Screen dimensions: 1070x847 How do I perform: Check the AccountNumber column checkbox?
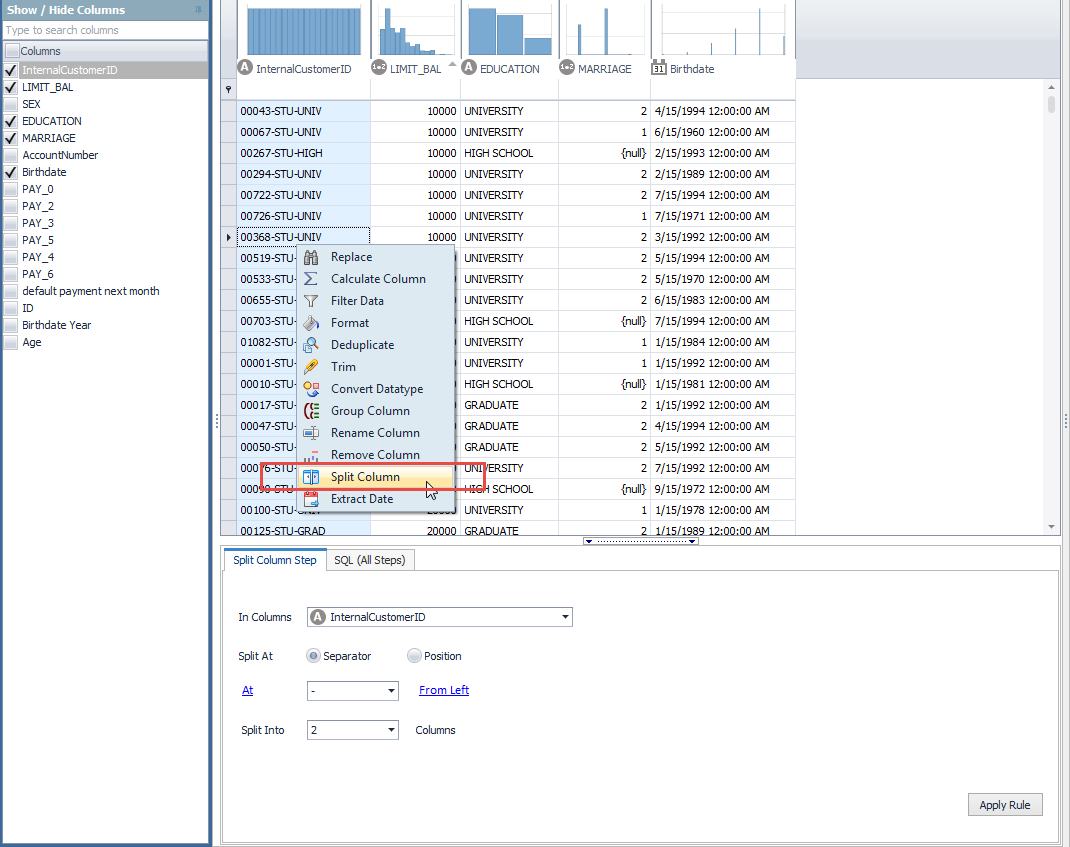pos(11,155)
